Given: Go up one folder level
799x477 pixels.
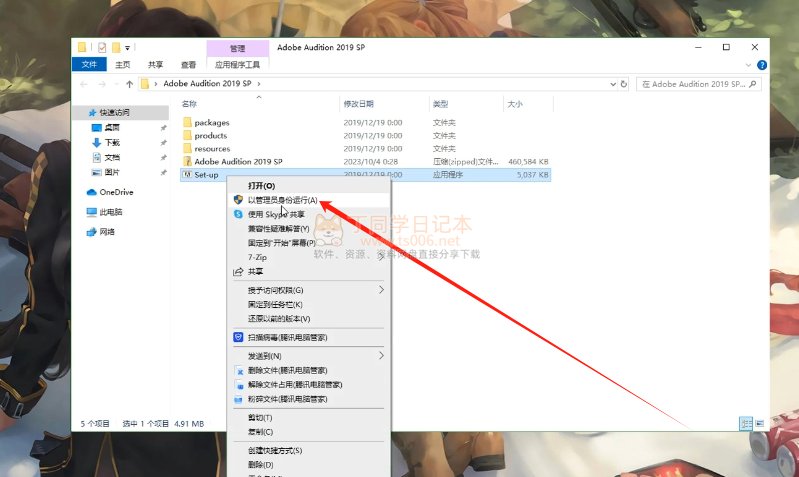Looking at the screenshot, I should point(129,84).
